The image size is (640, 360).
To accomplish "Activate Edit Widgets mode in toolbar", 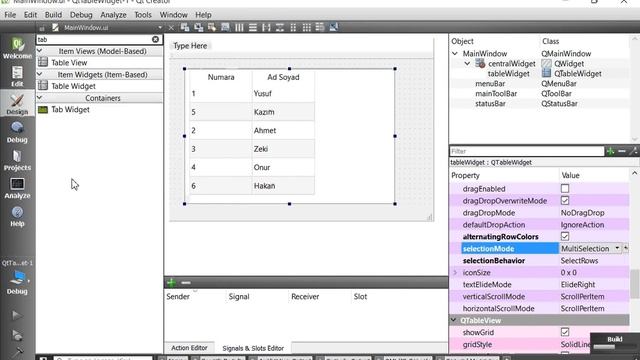I will pos(185,27).
